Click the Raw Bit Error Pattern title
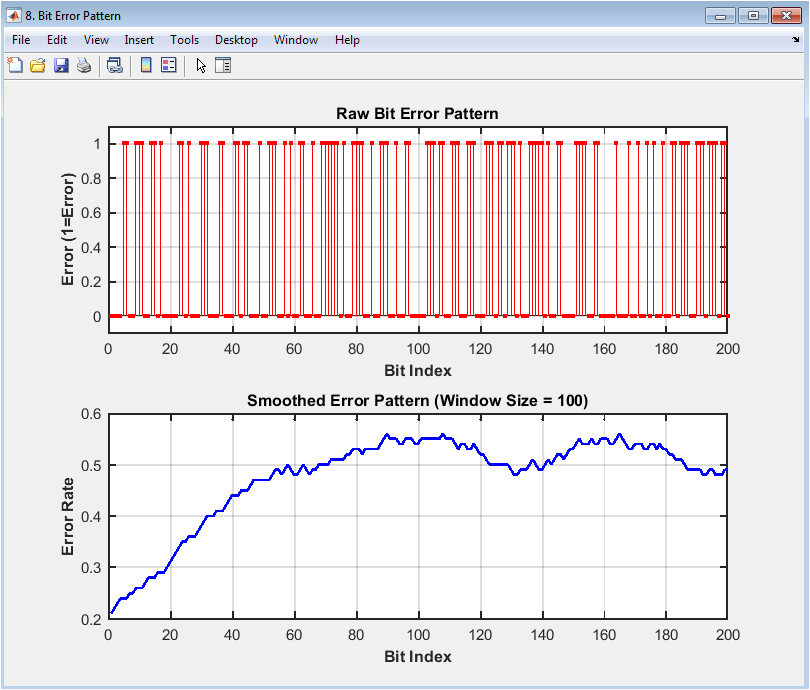Image resolution: width=810 pixels, height=690 pixels. pos(417,113)
